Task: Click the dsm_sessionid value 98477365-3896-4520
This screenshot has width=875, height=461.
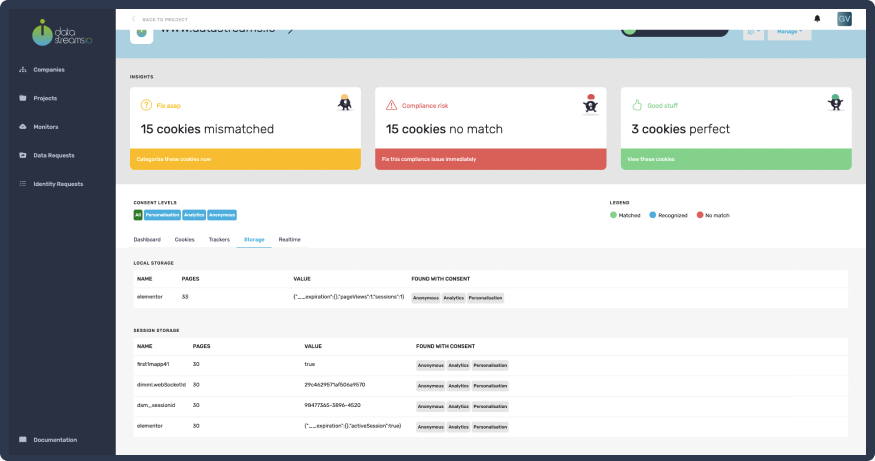Action: [x=333, y=405]
